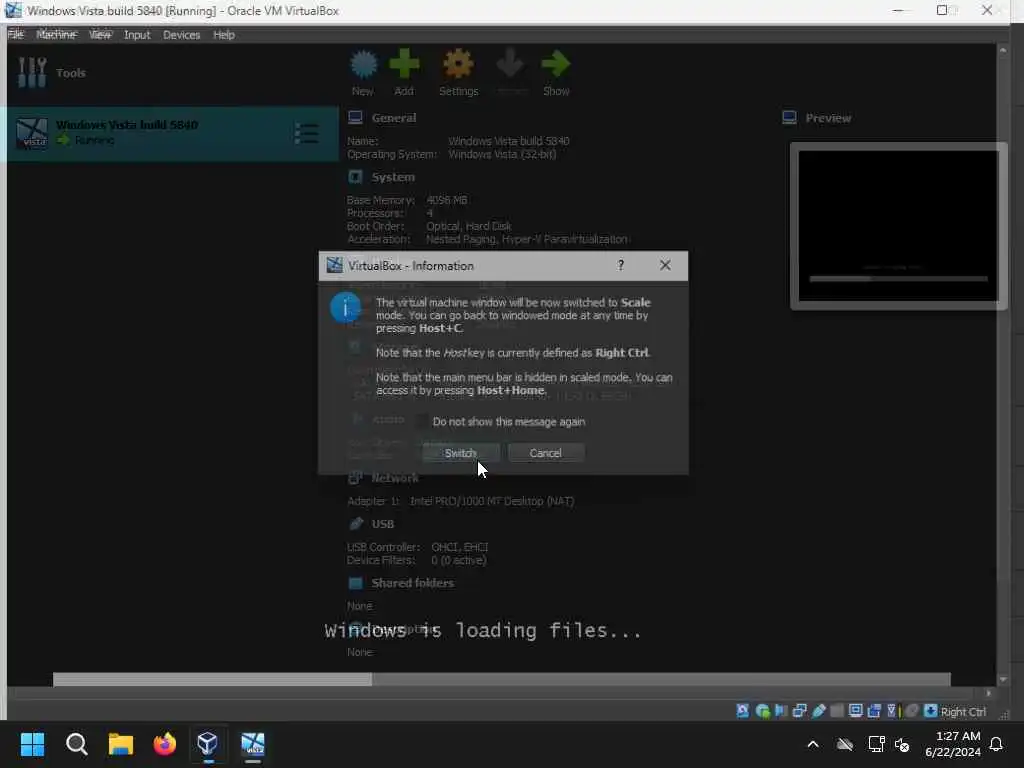Click the recording status bar indicator
The width and height of the screenshot is (1024, 768).
(x=874, y=711)
